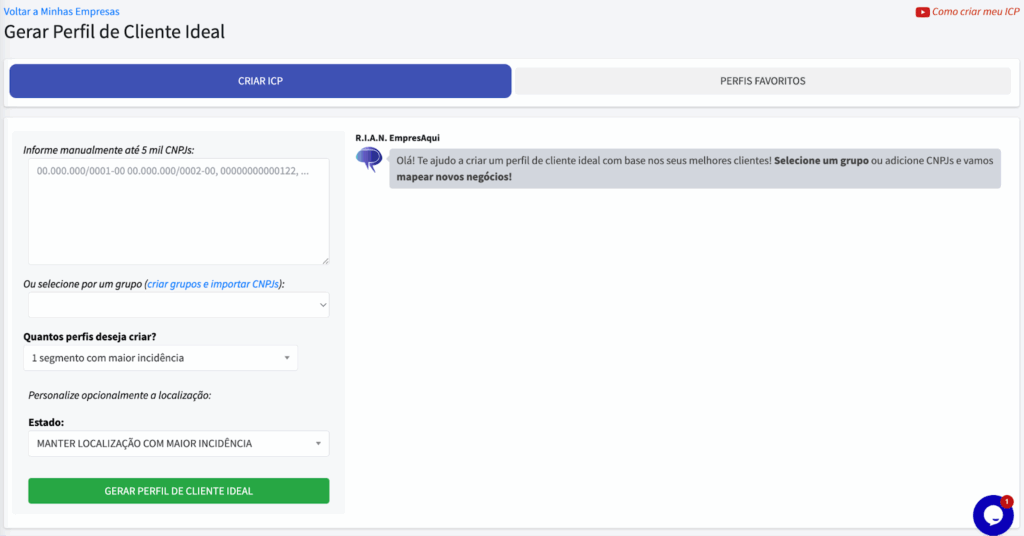
Task: Follow the 'Voltar a Minhas Empresas' link
Action: (x=61, y=11)
